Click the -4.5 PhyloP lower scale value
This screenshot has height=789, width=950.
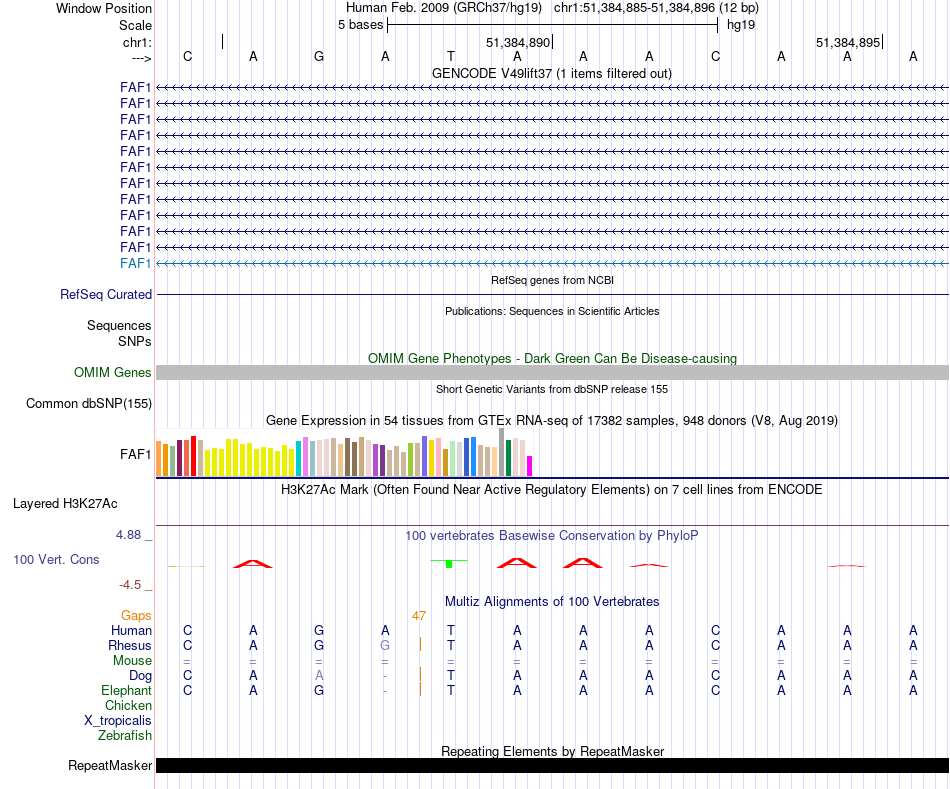(130, 585)
